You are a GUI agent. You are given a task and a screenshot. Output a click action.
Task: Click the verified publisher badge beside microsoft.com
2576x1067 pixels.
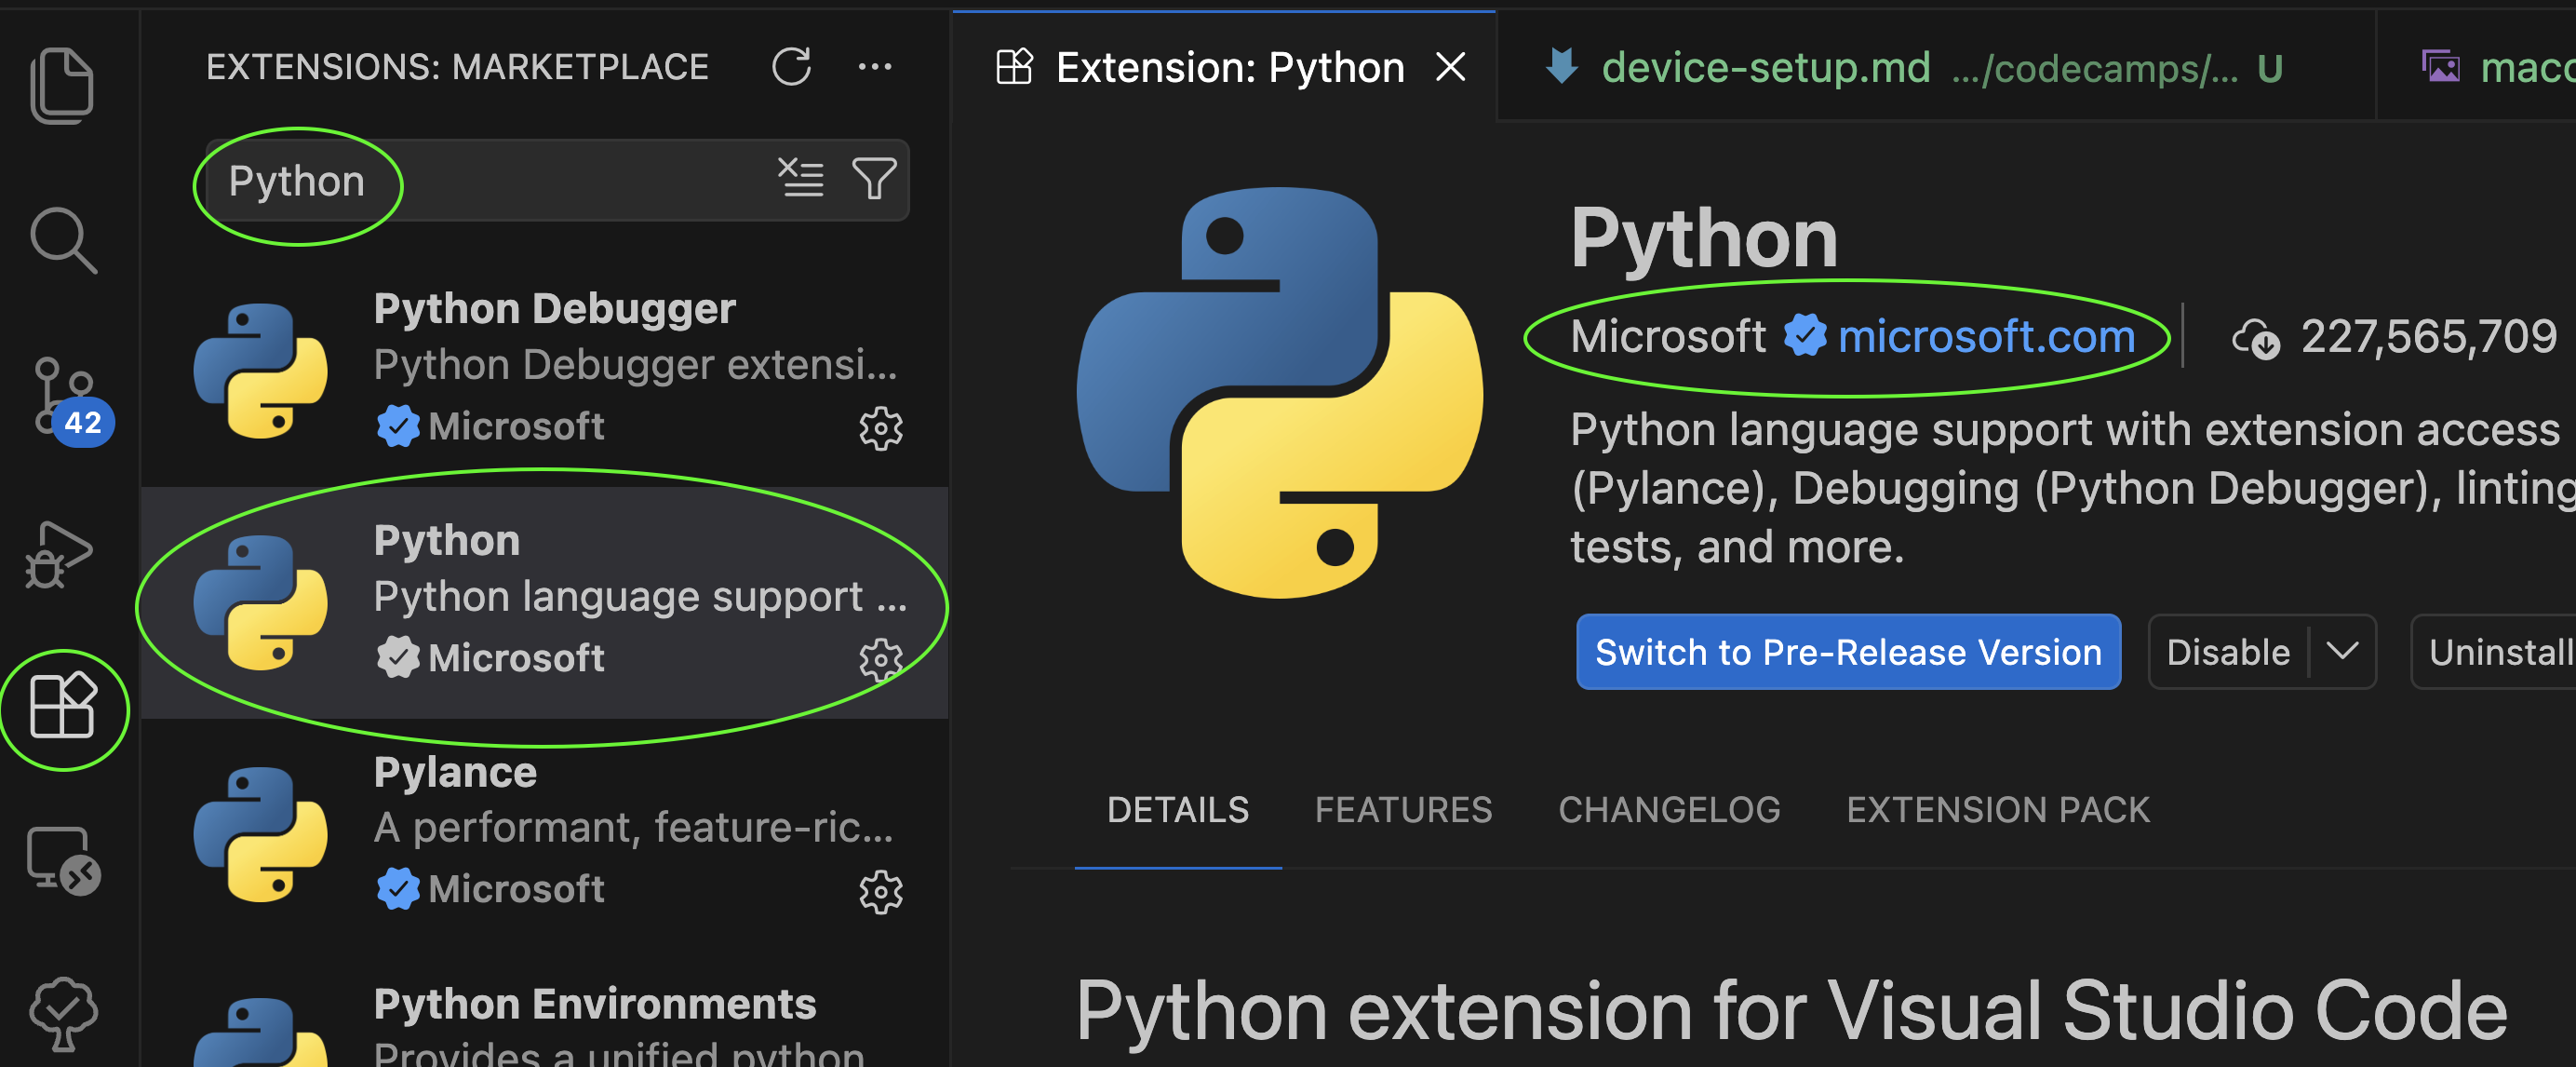point(1806,336)
